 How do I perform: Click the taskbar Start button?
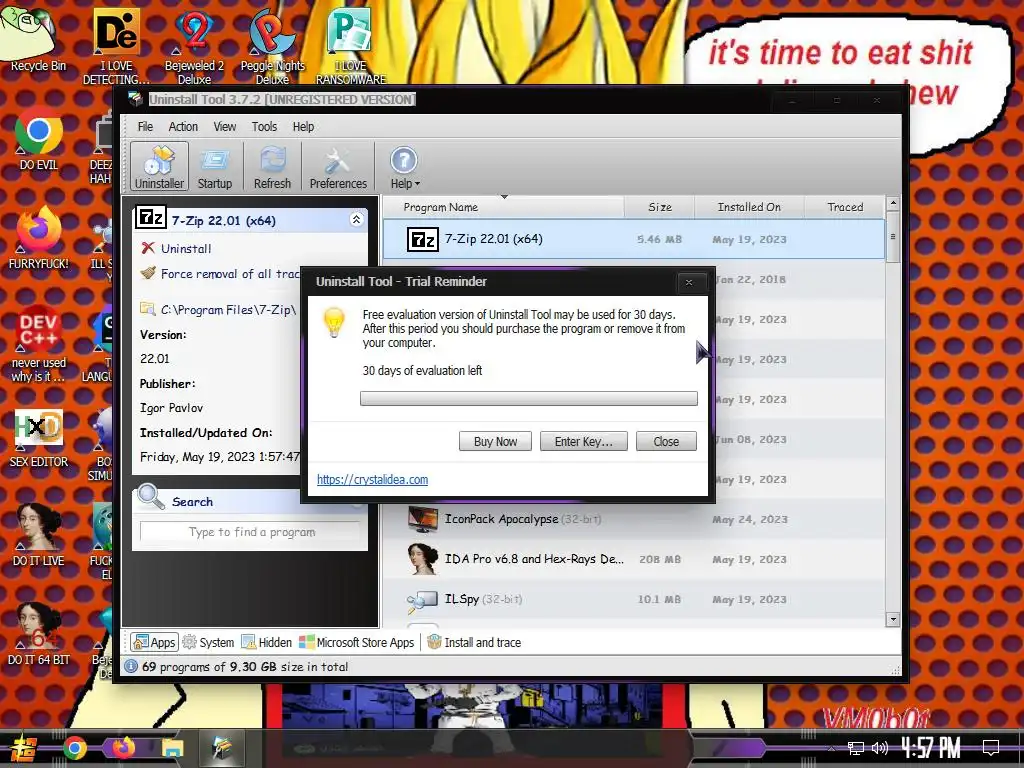click(x=22, y=748)
